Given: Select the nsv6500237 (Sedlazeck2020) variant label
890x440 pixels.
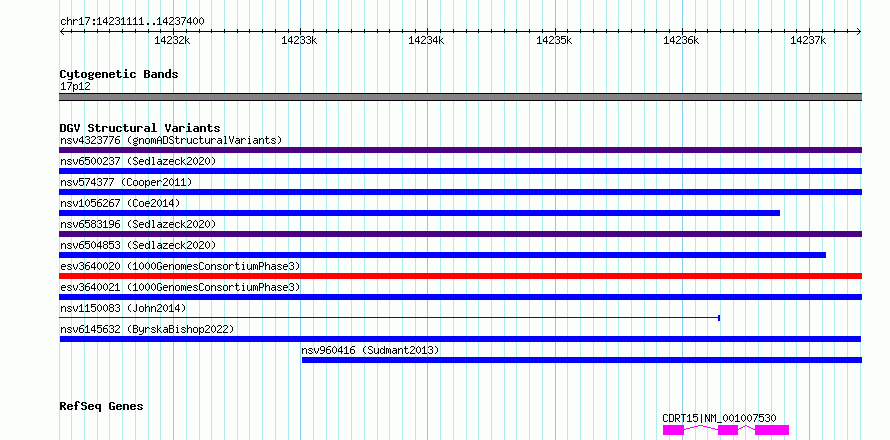Looking at the screenshot, I should (x=138, y=161).
